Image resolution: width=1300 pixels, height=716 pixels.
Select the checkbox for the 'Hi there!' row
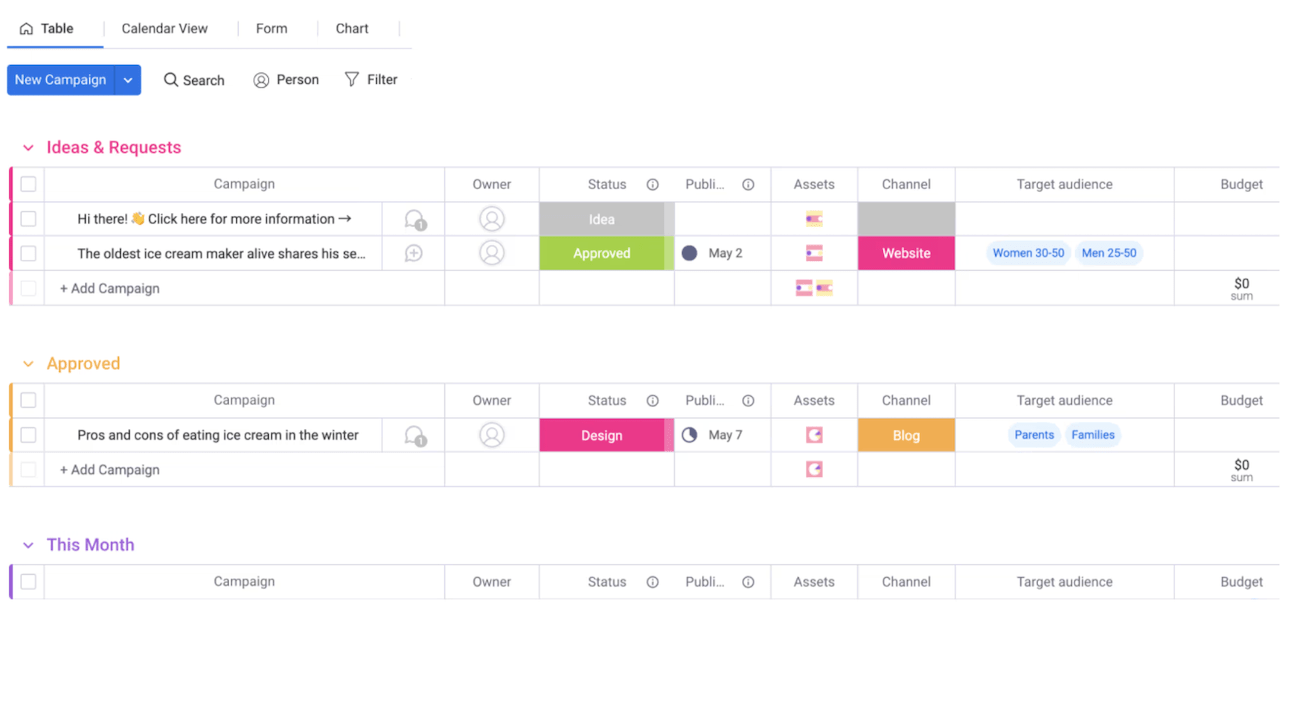coord(28,218)
